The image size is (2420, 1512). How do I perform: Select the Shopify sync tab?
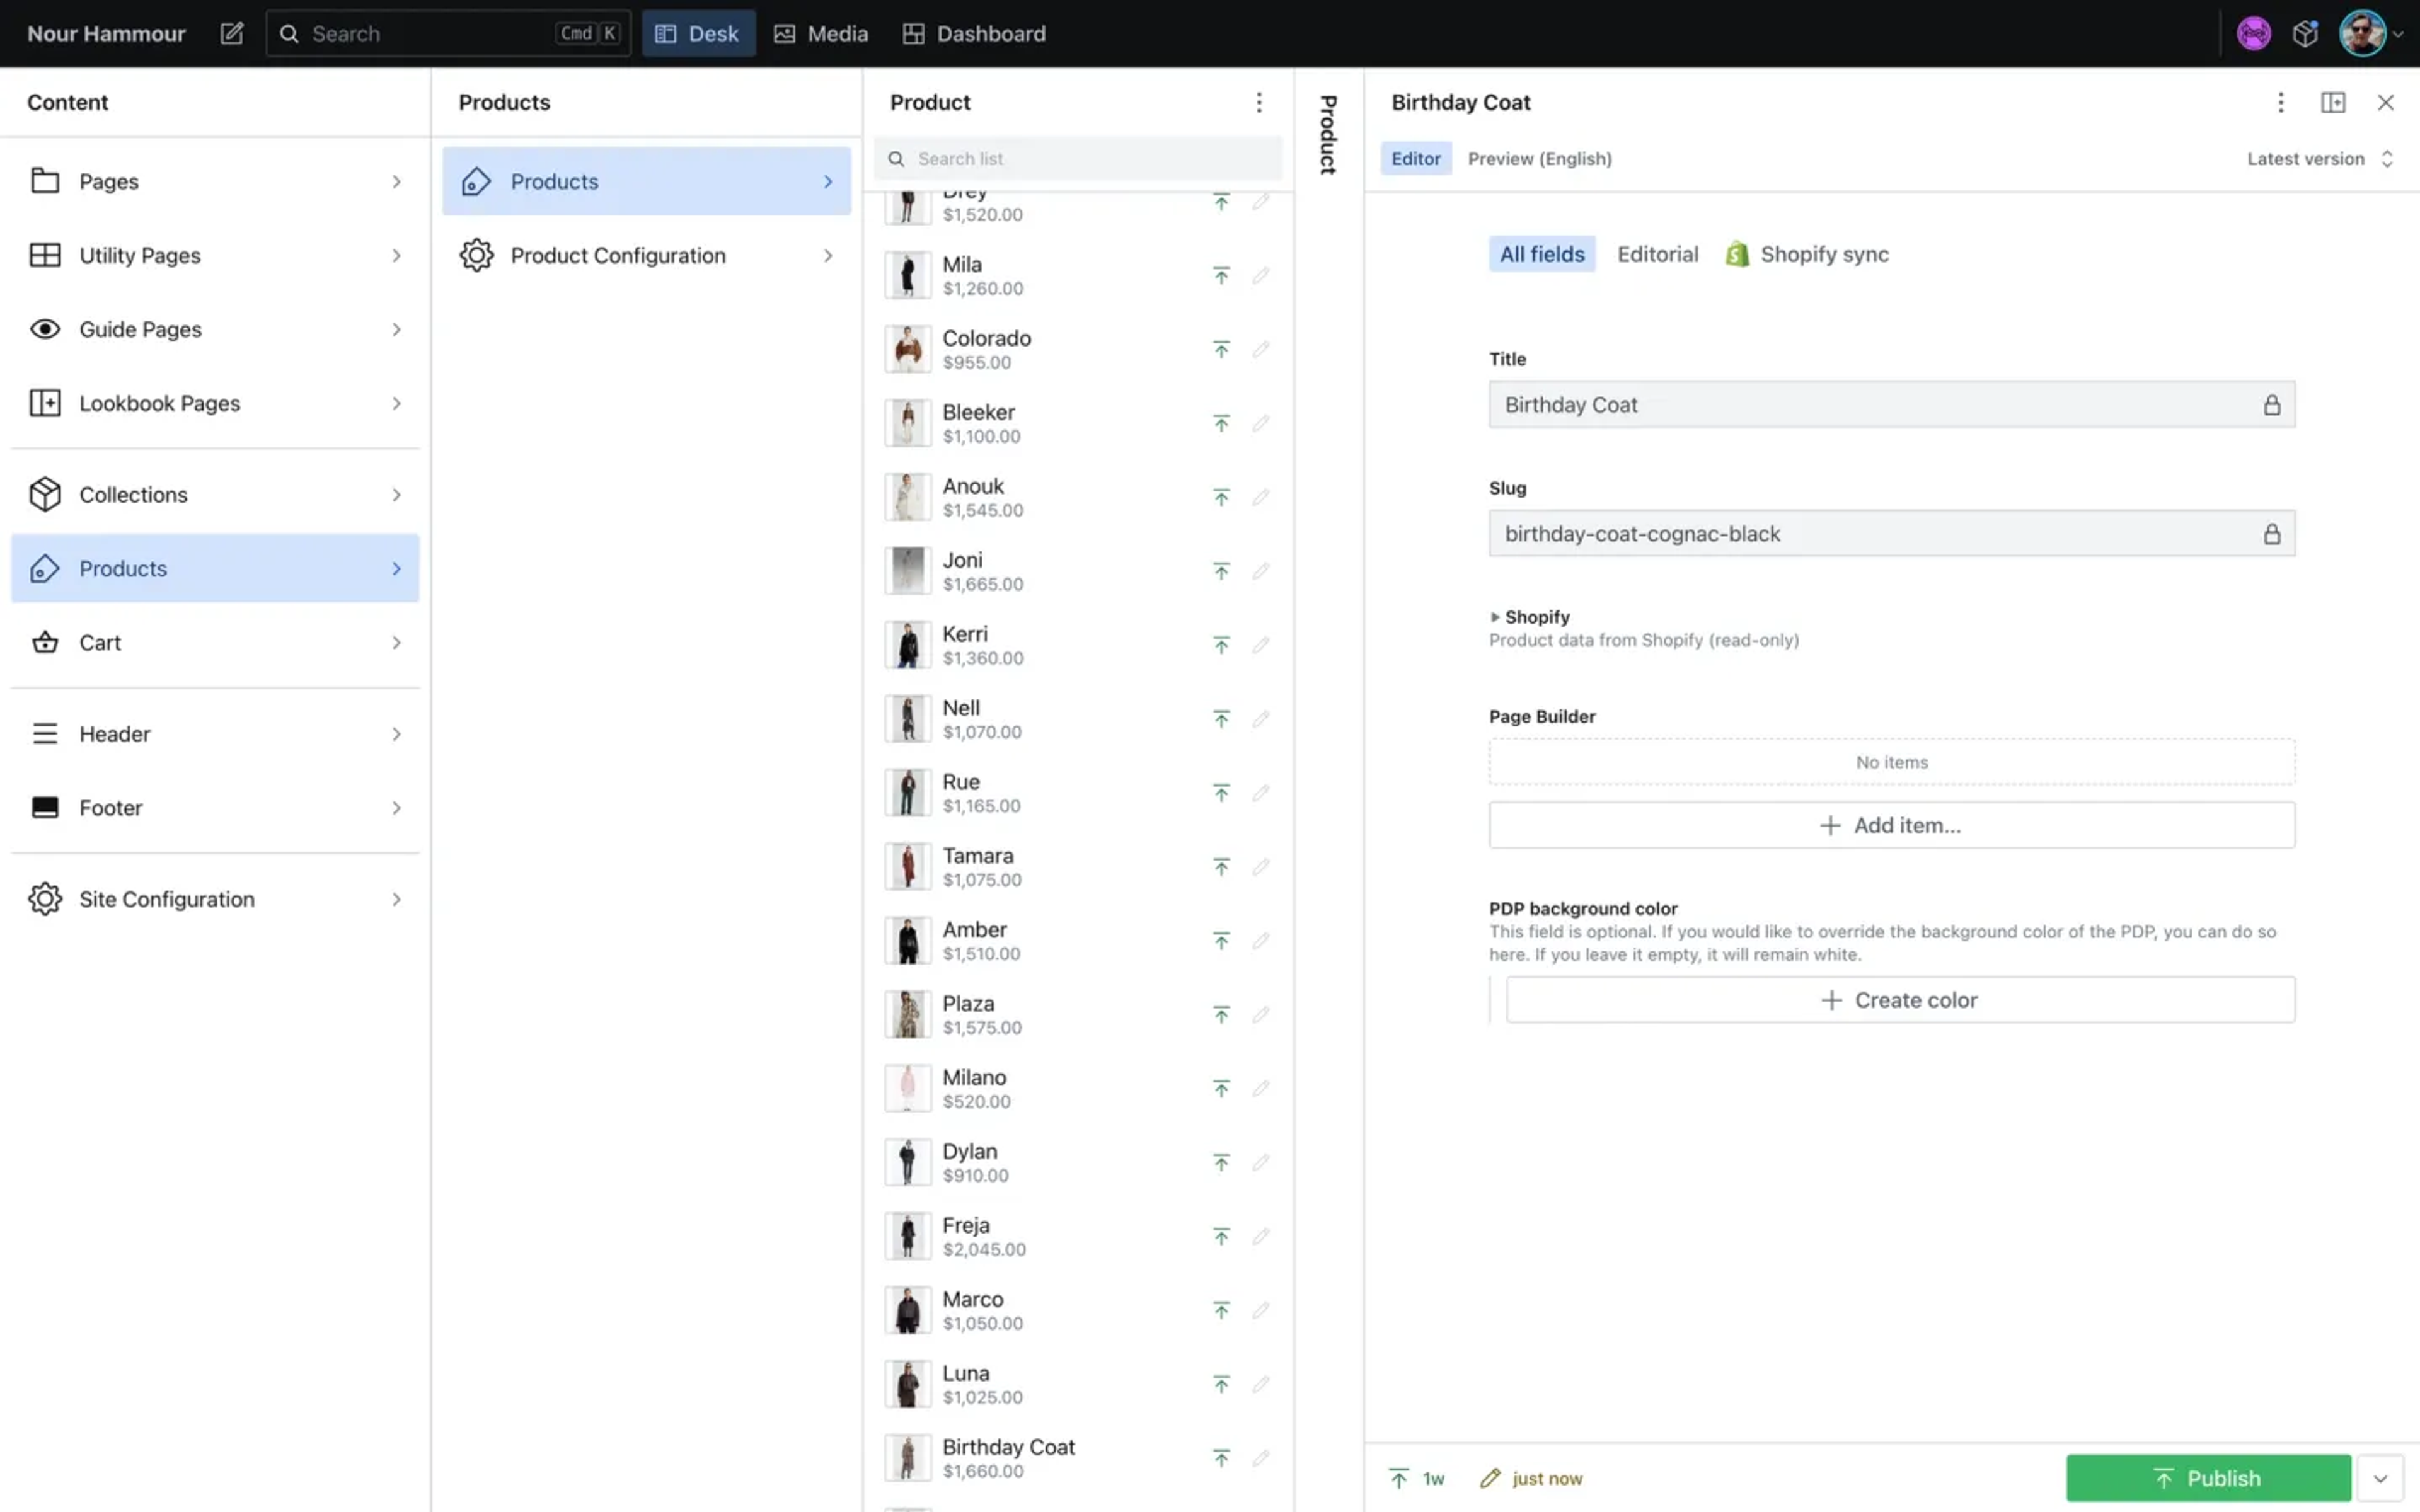coord(1808,254)
